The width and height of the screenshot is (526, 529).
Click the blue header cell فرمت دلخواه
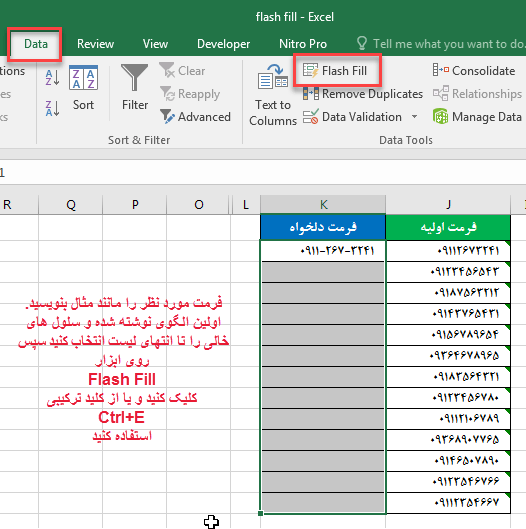(323, 227)
